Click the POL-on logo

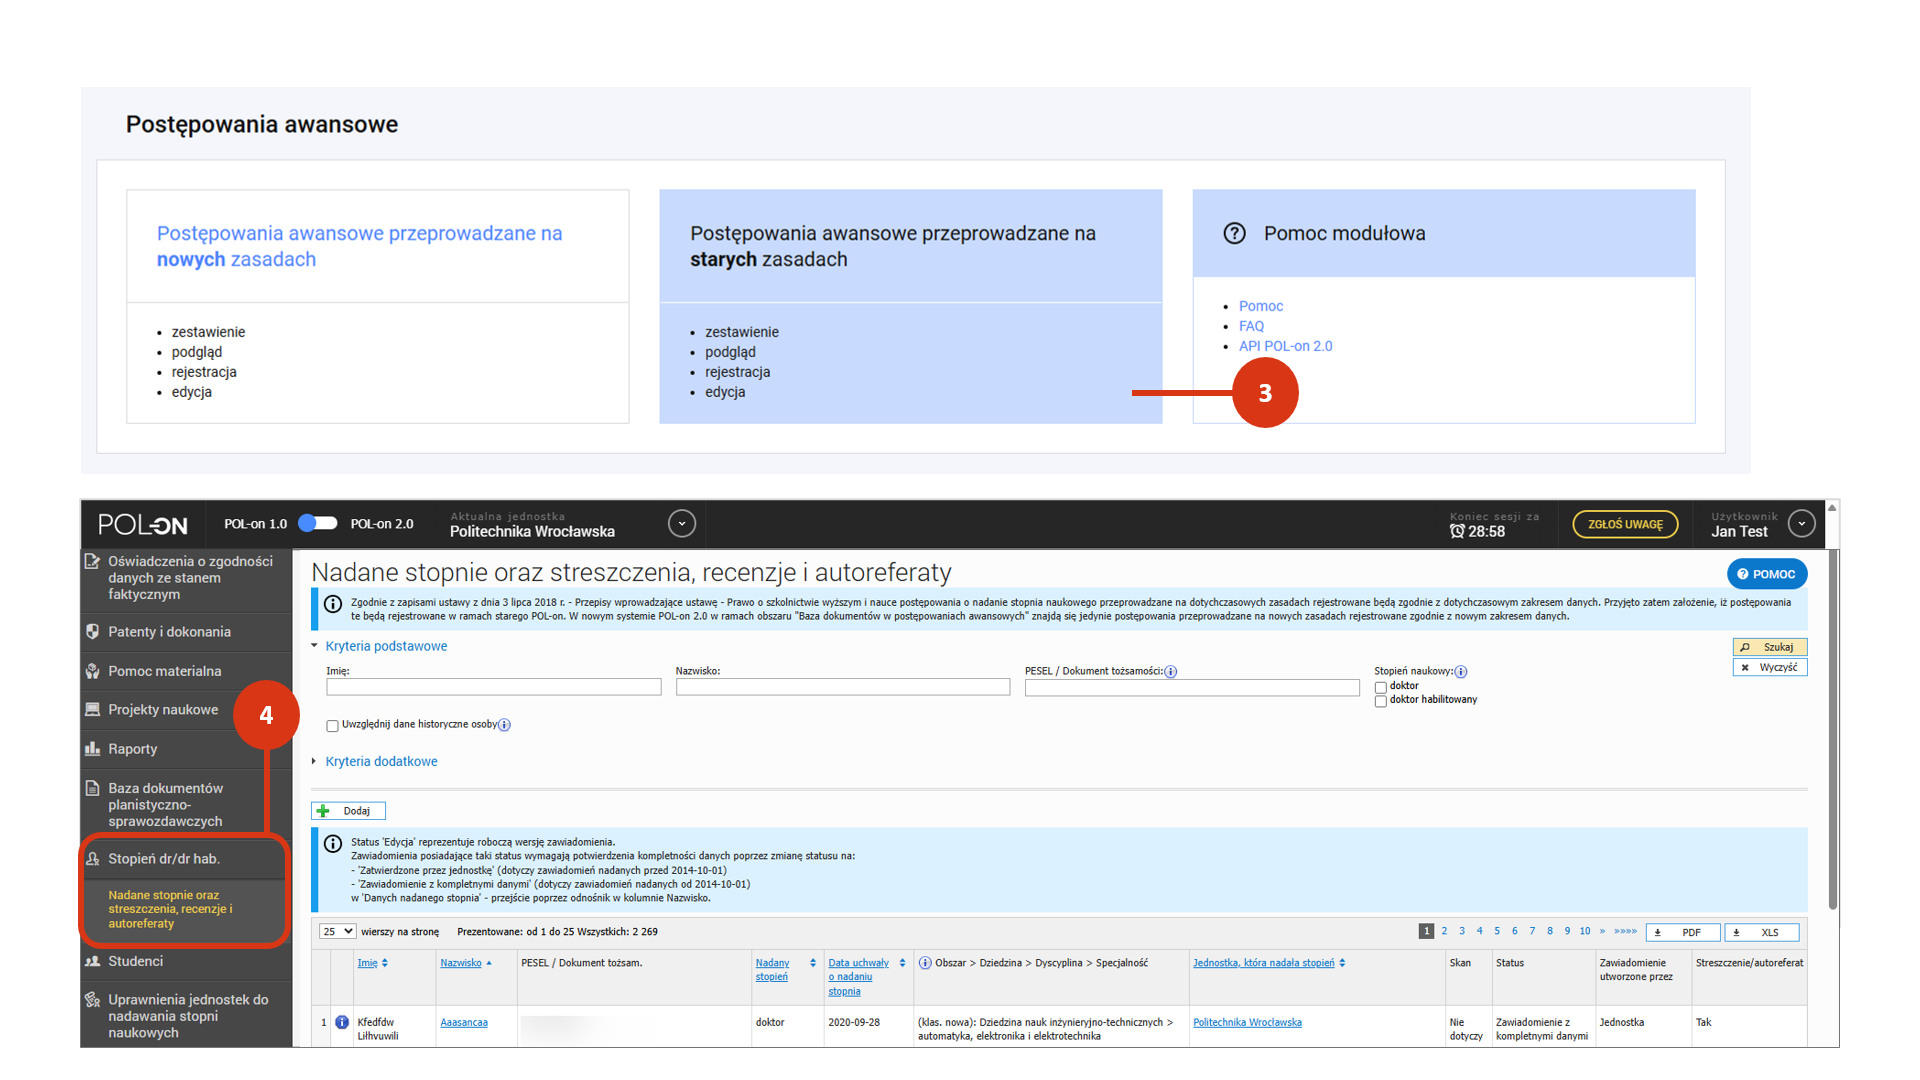(142, 525)
